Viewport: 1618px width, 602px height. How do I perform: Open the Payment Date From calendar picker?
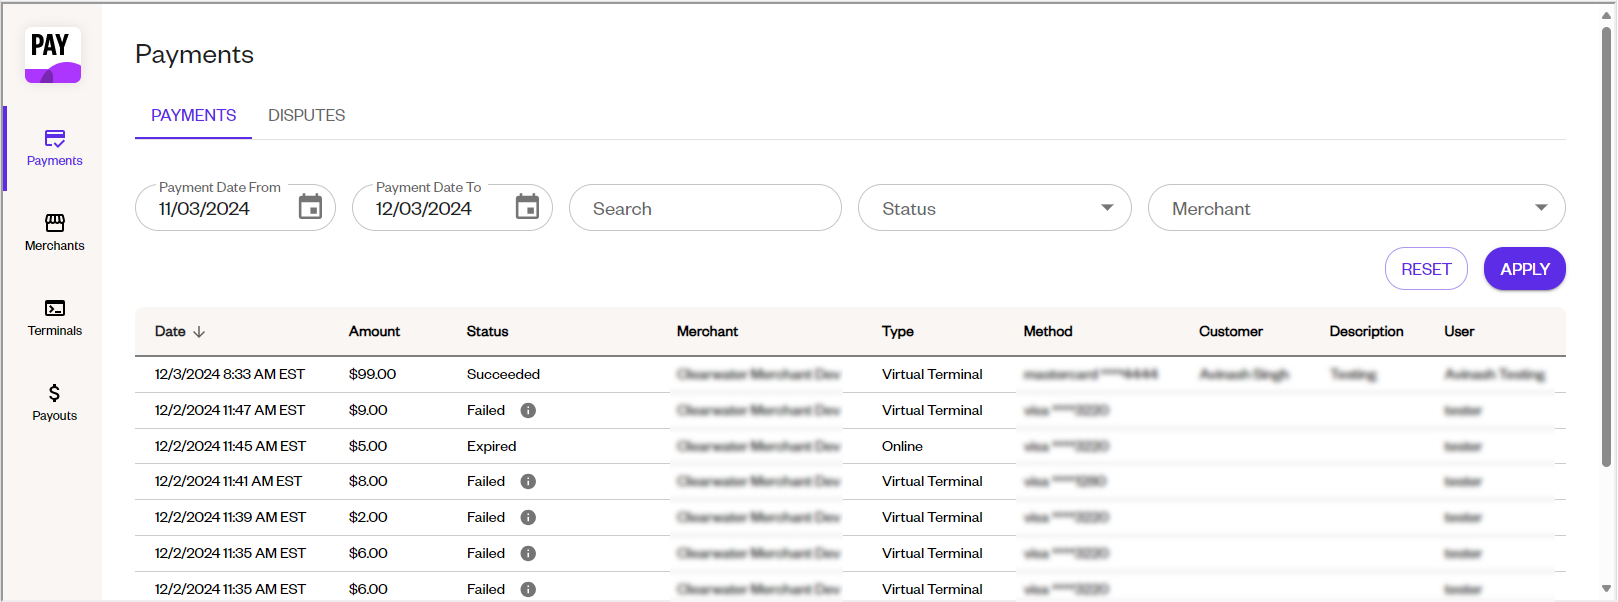click(311, 207)
